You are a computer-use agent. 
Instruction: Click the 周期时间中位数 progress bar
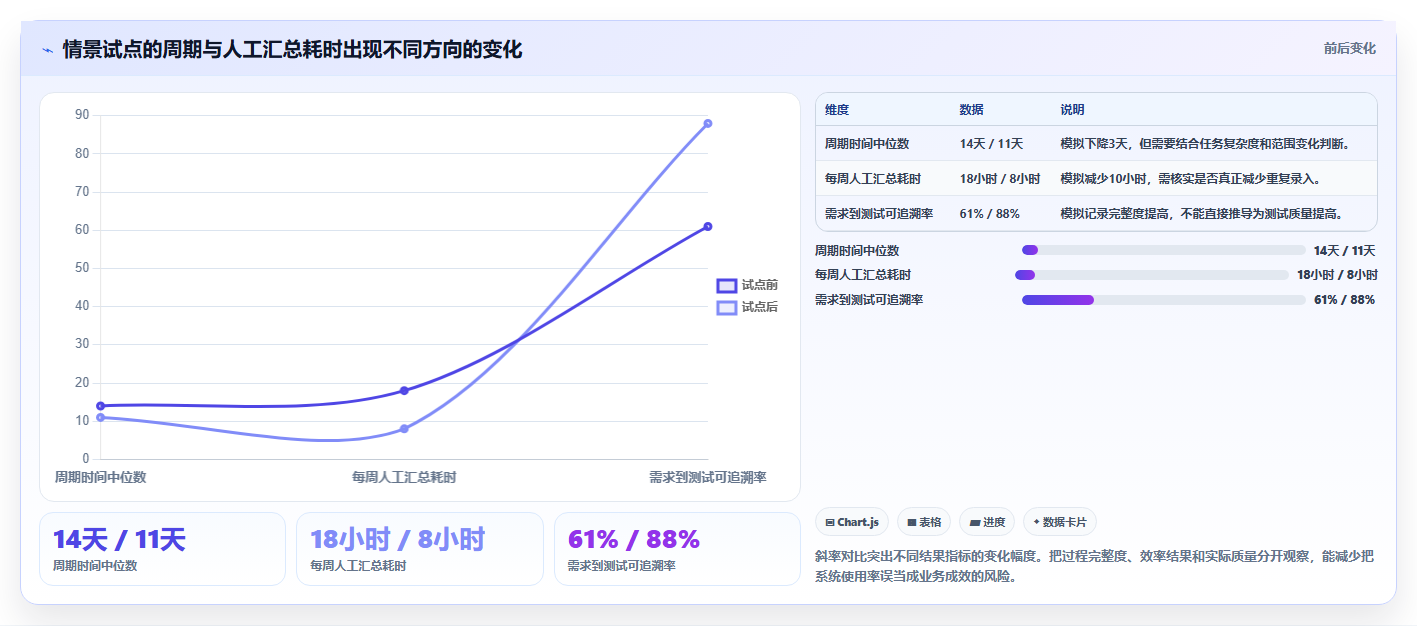tap(1163, 250)
